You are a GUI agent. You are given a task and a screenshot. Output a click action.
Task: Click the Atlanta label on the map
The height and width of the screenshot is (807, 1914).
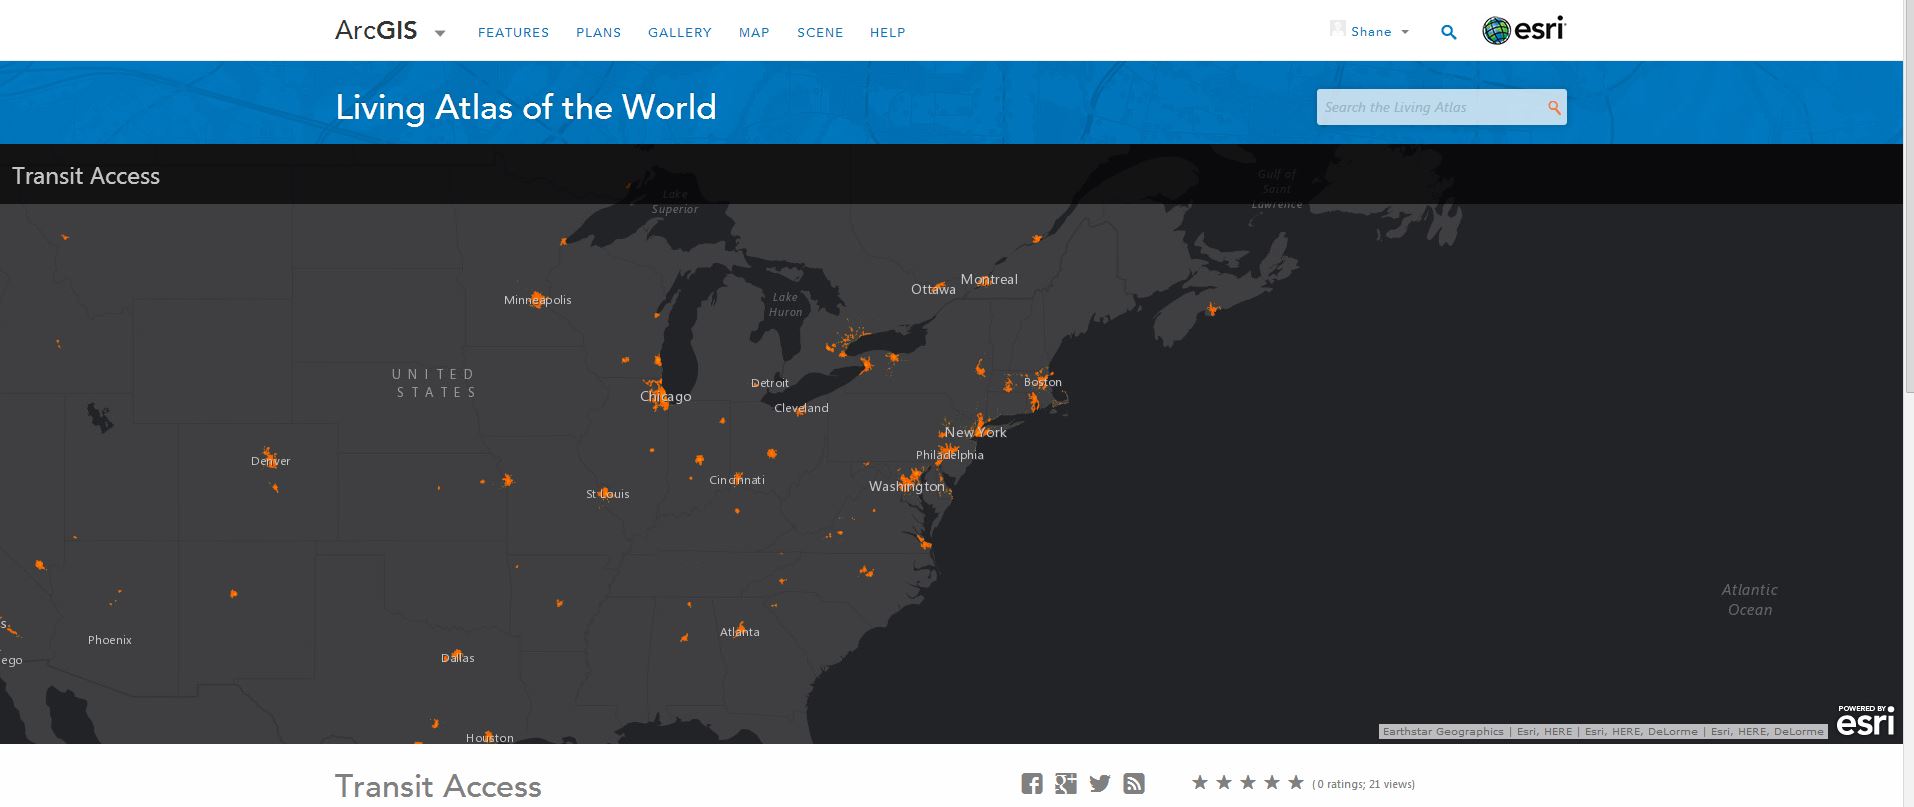[740, 632]
